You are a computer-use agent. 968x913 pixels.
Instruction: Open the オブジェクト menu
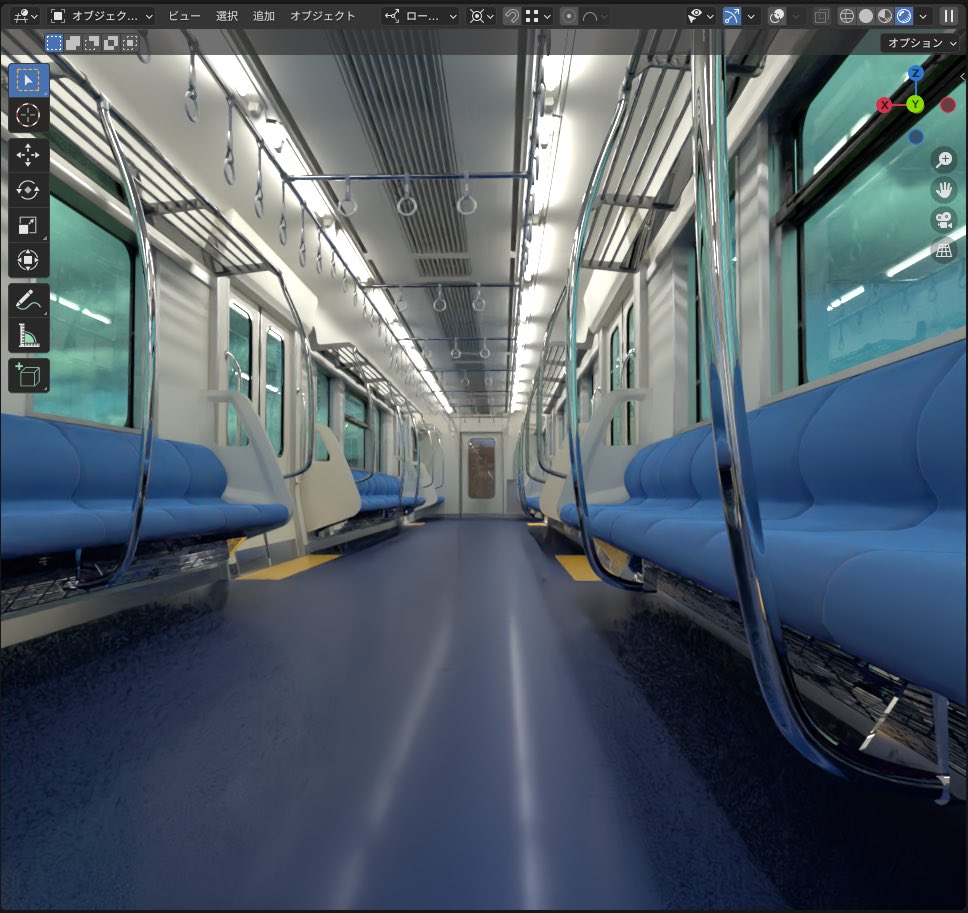(323, 16)
